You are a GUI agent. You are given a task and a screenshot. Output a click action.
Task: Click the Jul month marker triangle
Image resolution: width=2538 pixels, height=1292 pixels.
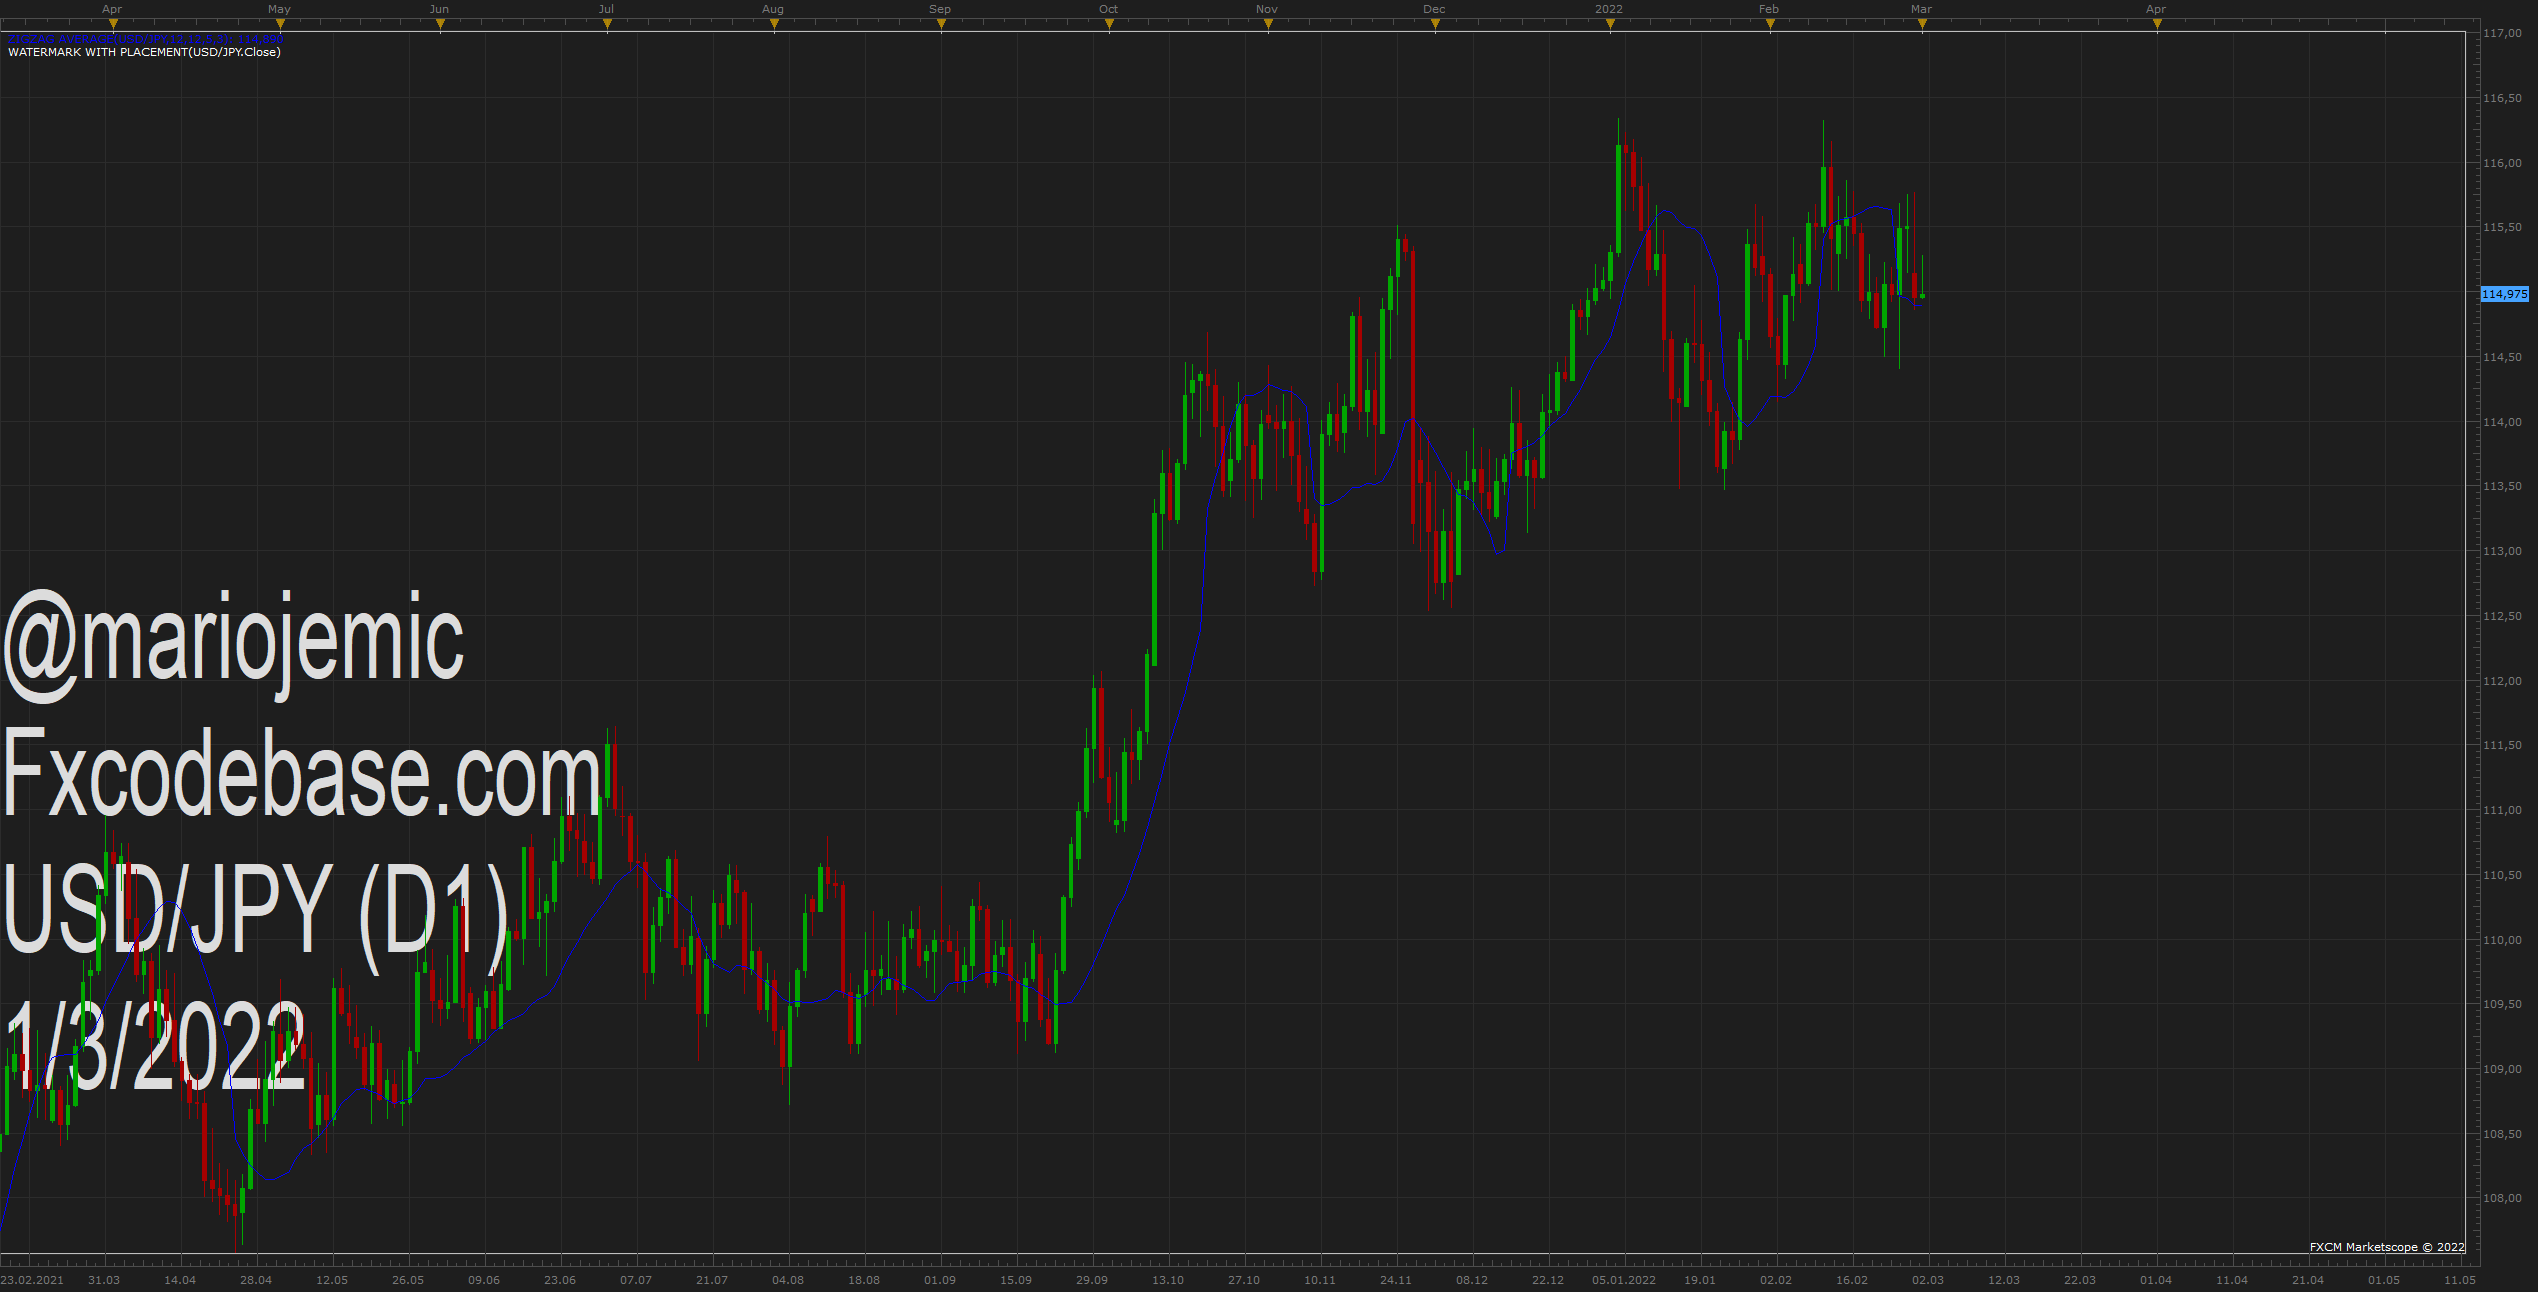click(607, 24)
